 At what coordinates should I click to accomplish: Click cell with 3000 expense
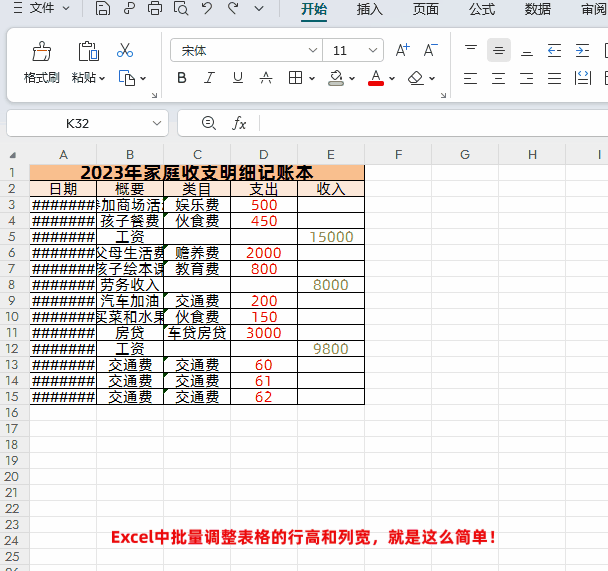click(x=264, y=333)
